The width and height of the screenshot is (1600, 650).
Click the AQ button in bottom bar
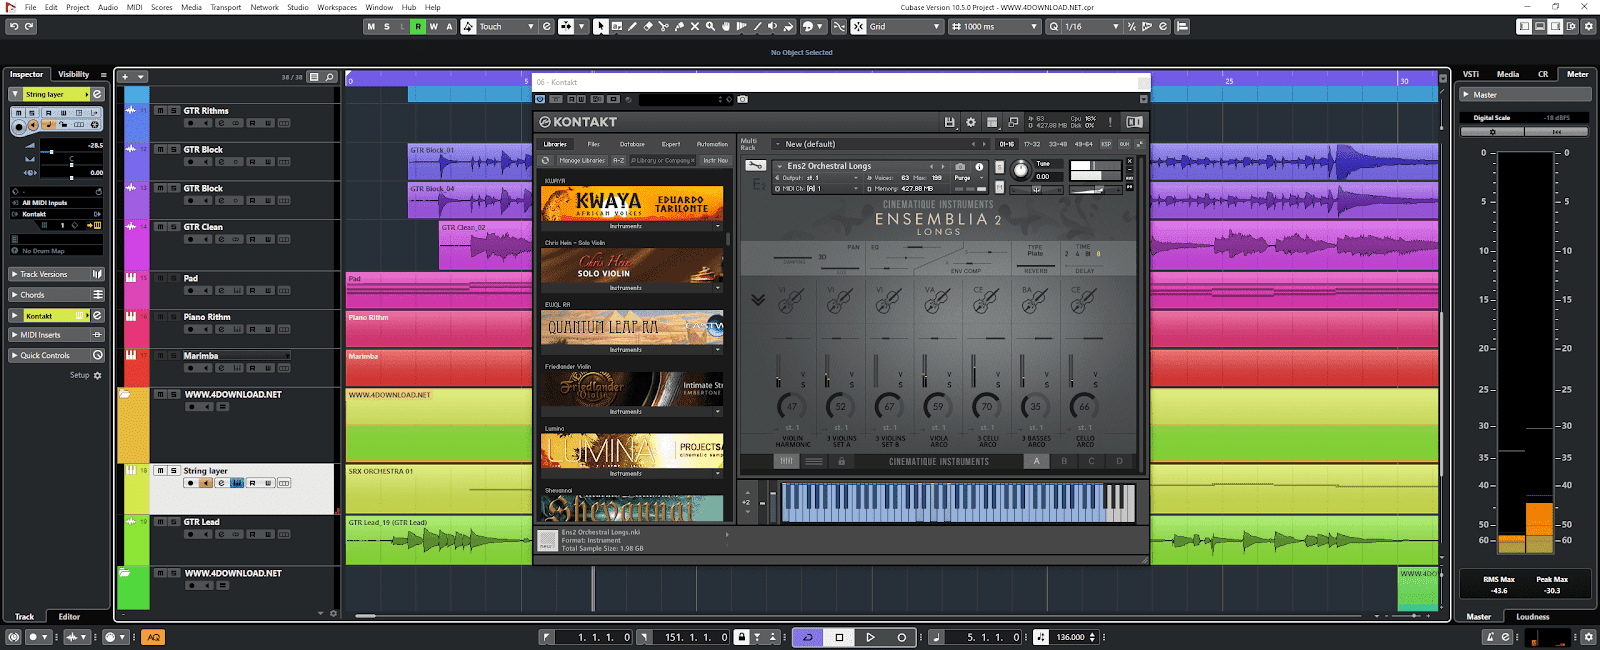pos(153,637)
